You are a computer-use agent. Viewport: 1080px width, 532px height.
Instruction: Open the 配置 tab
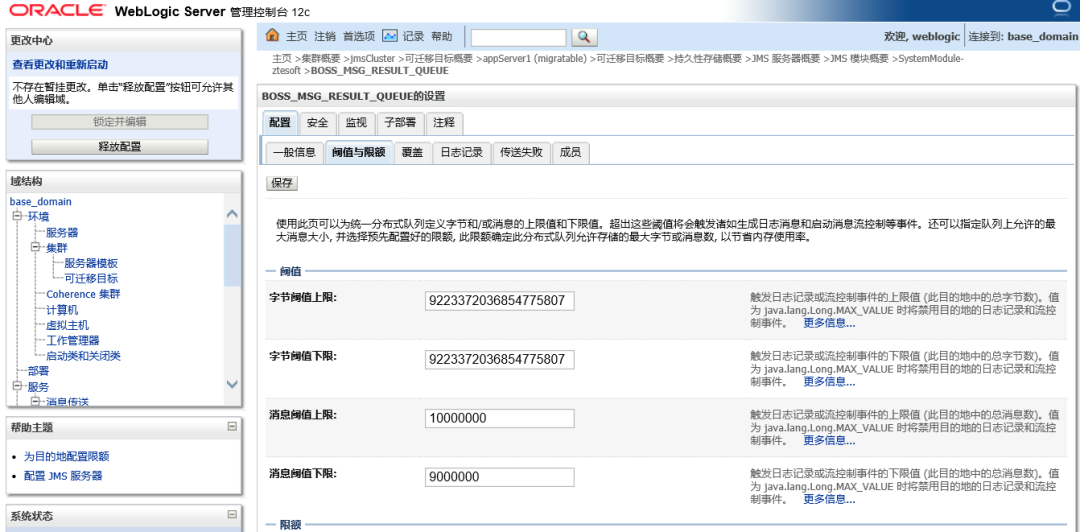tap(280, 123)
